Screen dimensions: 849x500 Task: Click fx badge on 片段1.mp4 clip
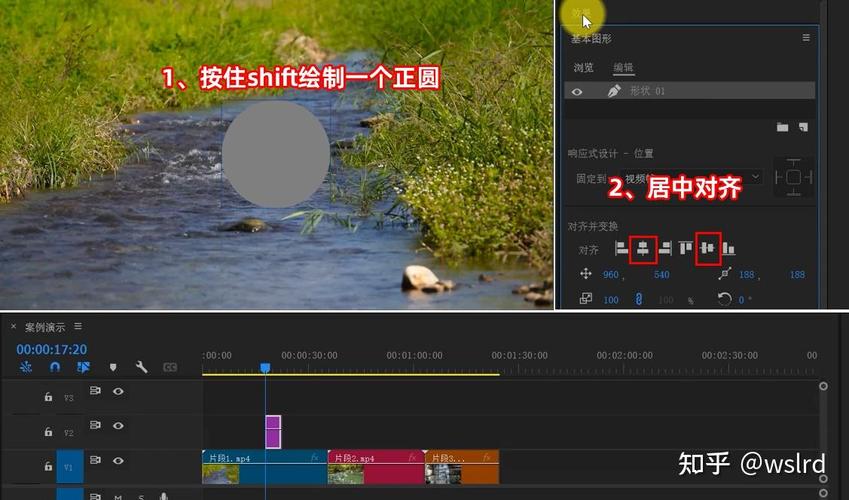[315, 458]
